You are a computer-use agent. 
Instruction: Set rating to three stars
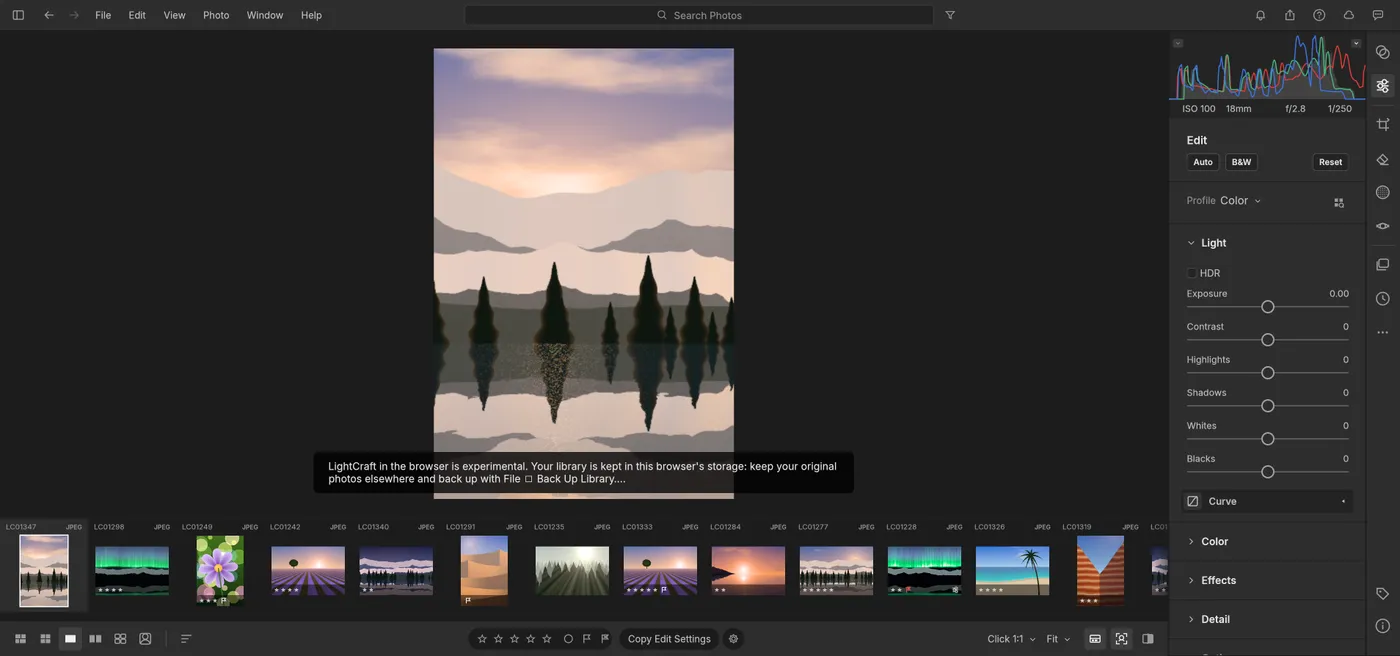(x=514, y=639)
